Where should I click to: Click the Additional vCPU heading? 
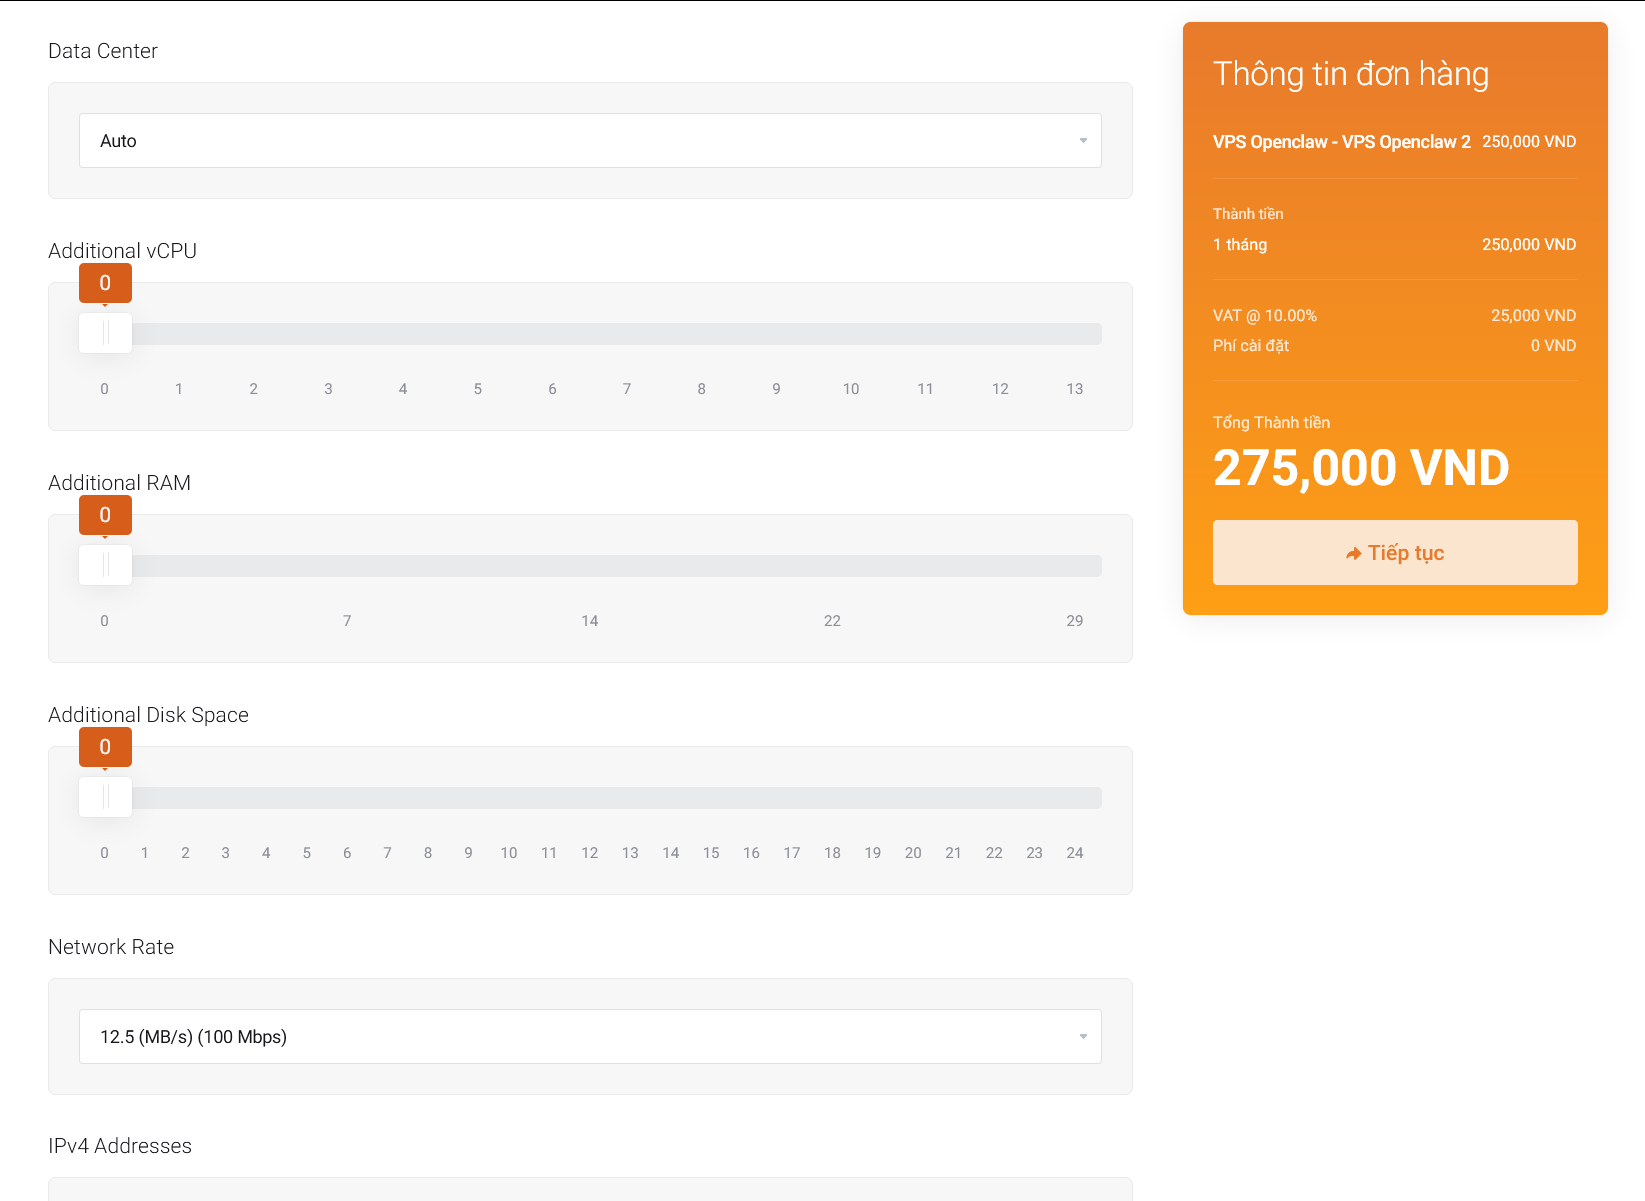pyautogui.click(x=123, y=251)
